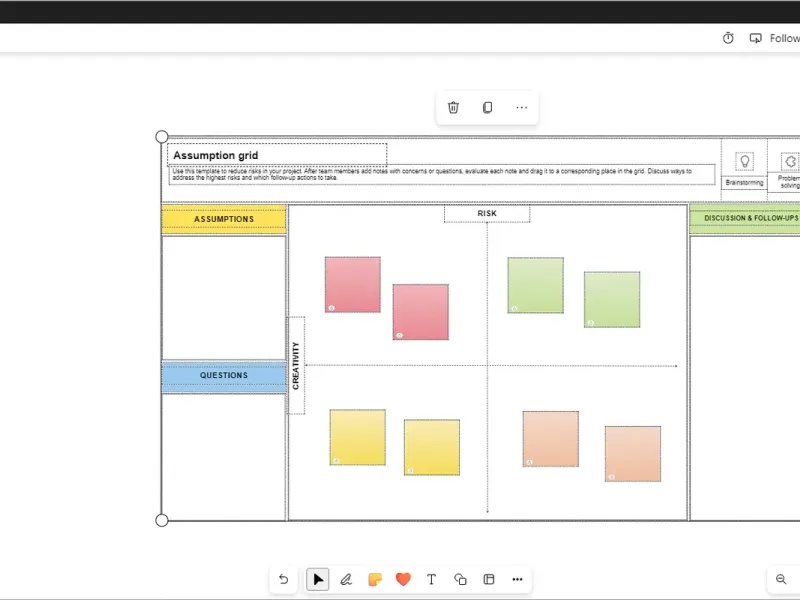Click the DISCUSSION & FOLLOW-UPS green header

[x=745, y=218]
